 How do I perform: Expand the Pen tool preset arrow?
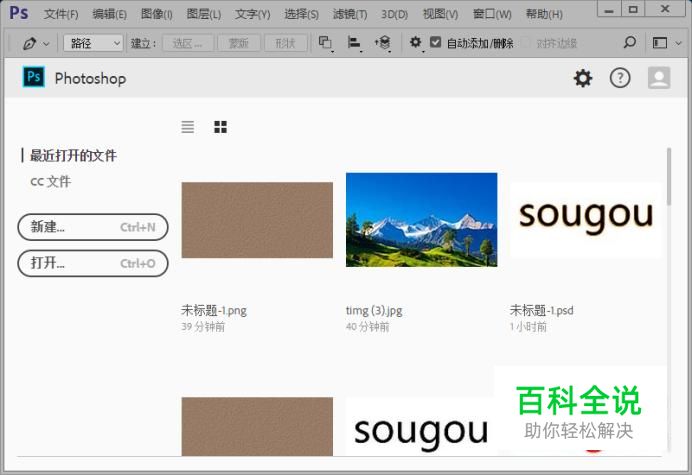click(46, 44)
